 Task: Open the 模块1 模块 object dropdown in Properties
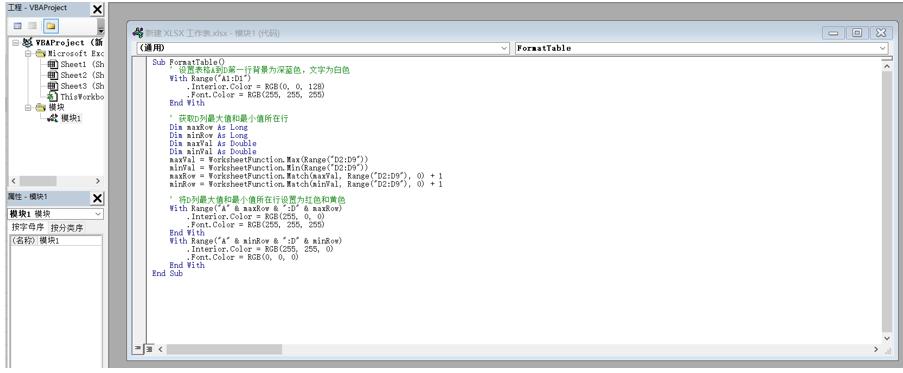tap(55, 214)
